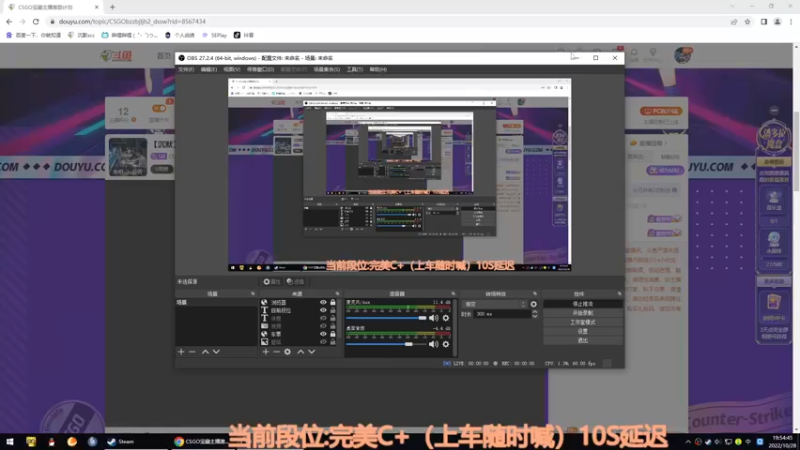Open Settings button in Controls panel
This screenshot has width=800, height=450.
click(583, 331)
